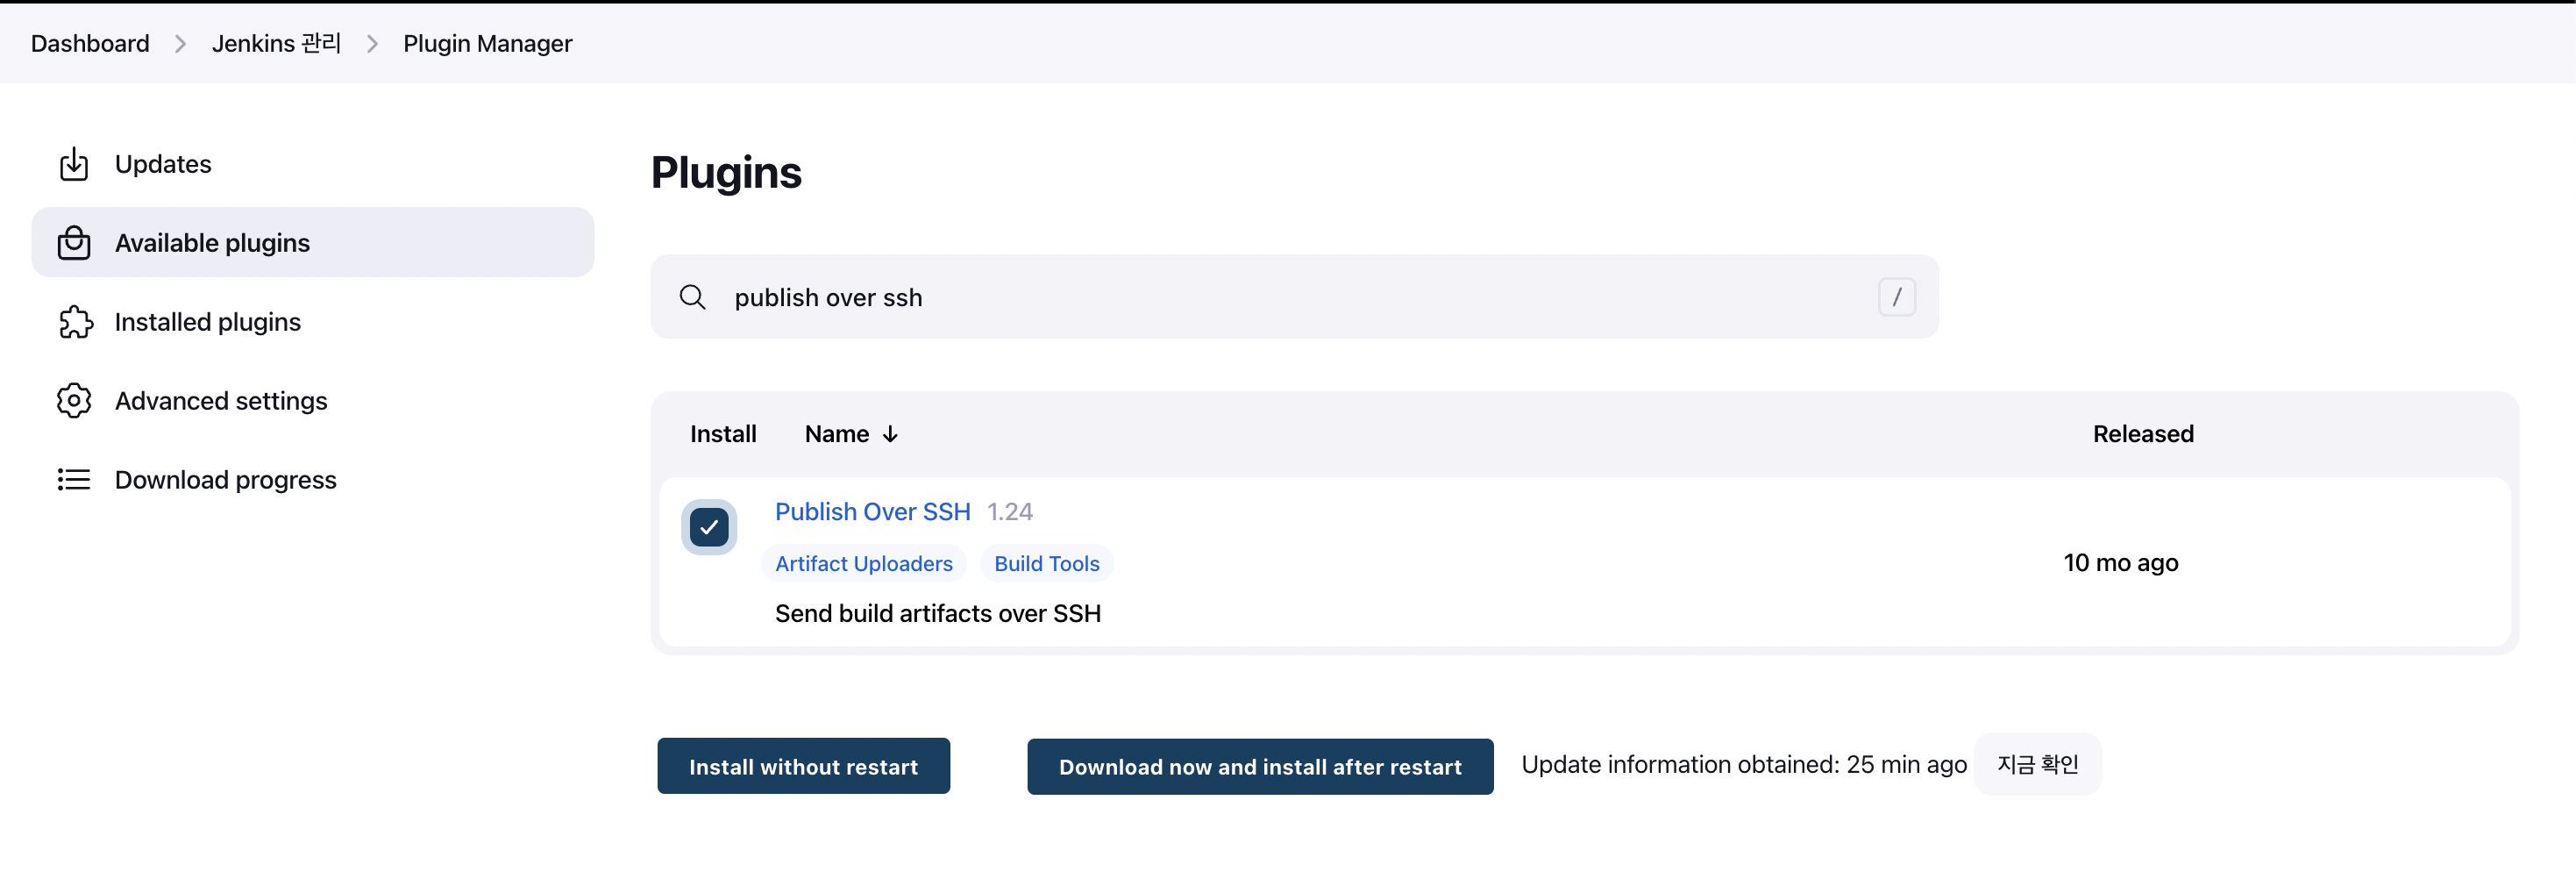Open Jenkins 관리 breadcrumb link
Viewport: 2576px width, 886px height.
click(x=276, y=44)
